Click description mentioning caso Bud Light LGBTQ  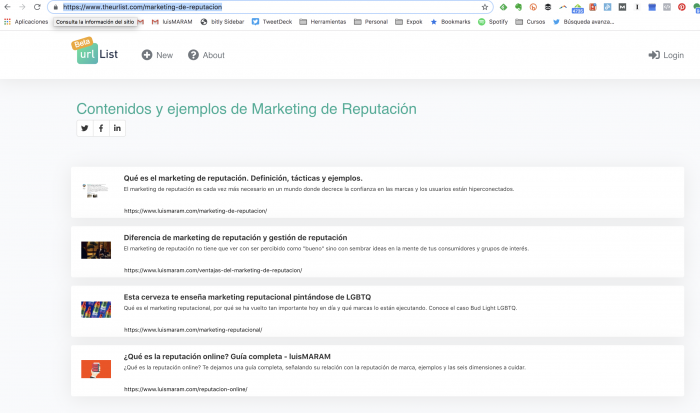click(320, 308)
